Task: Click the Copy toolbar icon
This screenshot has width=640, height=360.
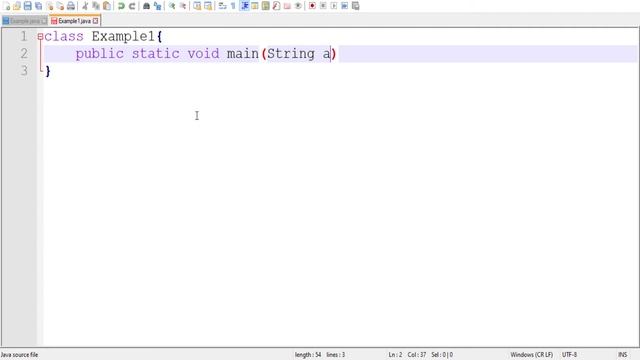Action: tap(96, 6)
